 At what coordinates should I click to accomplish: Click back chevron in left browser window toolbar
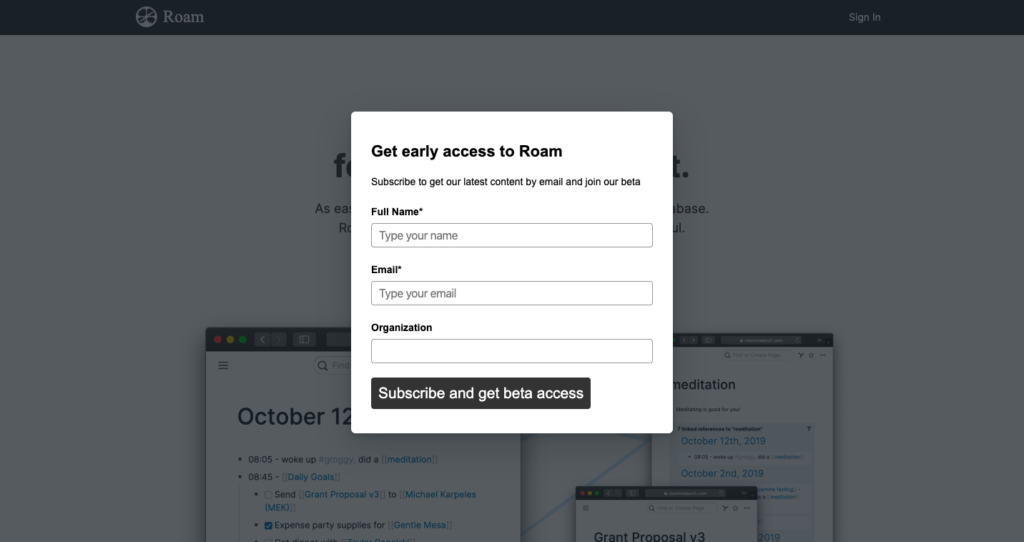click(x=263, y=340)
